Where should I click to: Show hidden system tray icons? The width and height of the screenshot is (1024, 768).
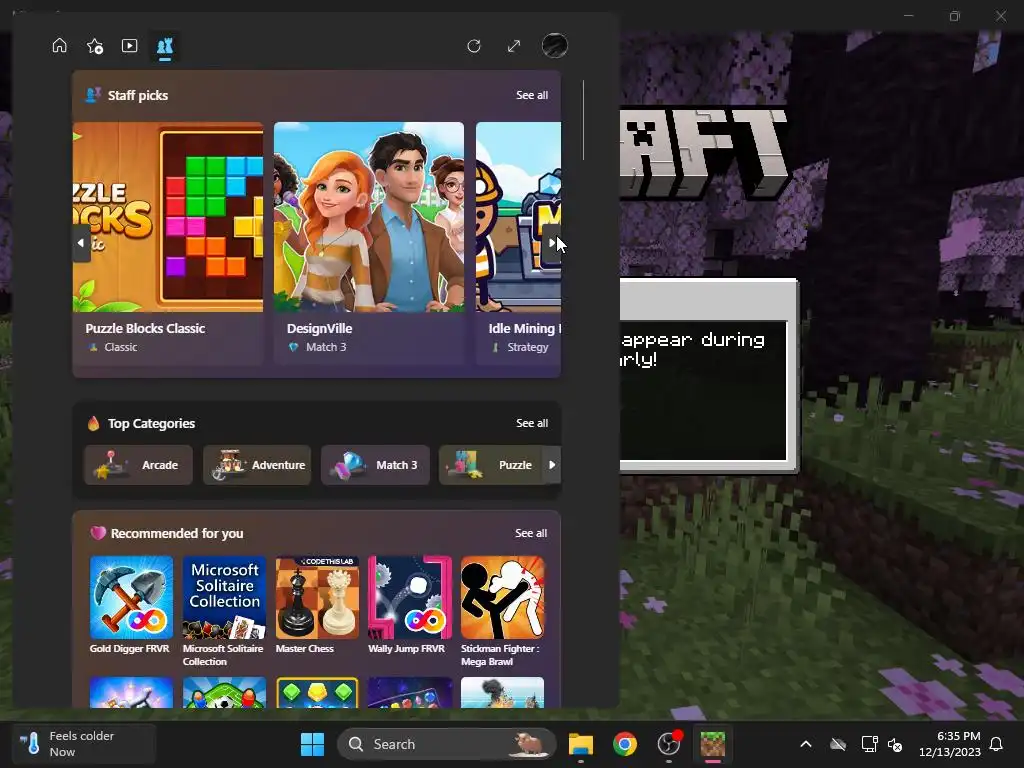coord(806,744)
